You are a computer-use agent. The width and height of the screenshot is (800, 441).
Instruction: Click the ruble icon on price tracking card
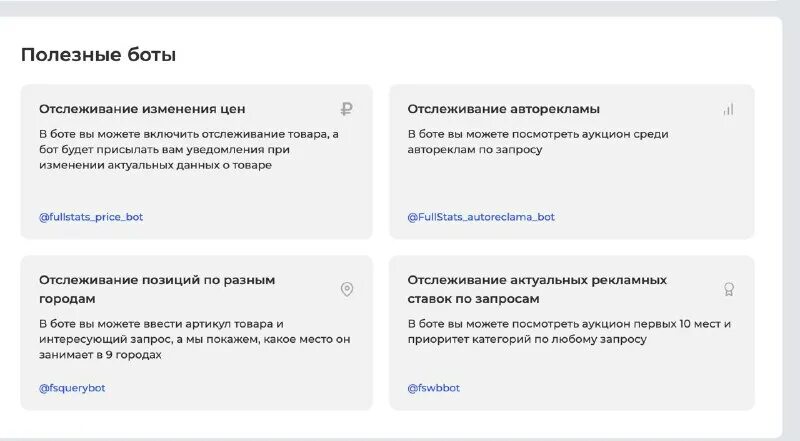346,110
